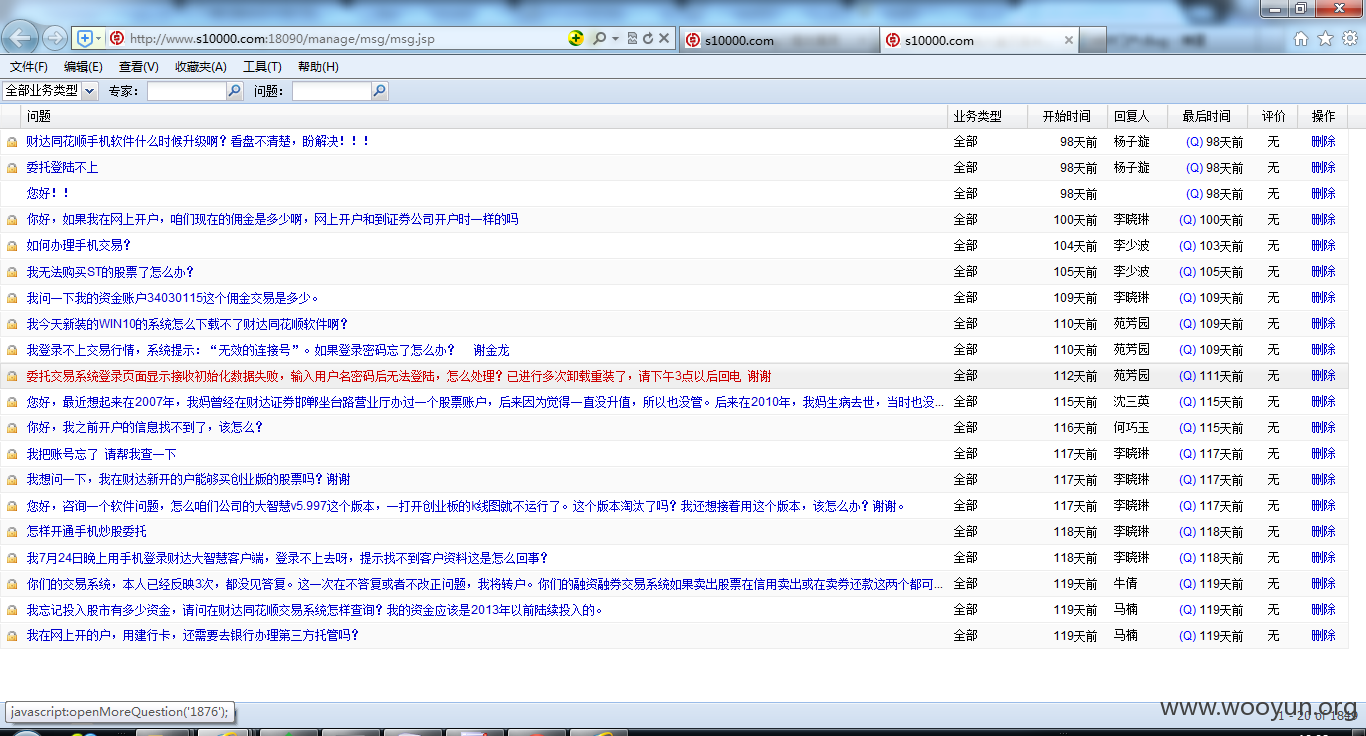This screenshot has width=1366, height=736.
Task: Click replier name 何巧玉
Action: (x=1131, y=428)
